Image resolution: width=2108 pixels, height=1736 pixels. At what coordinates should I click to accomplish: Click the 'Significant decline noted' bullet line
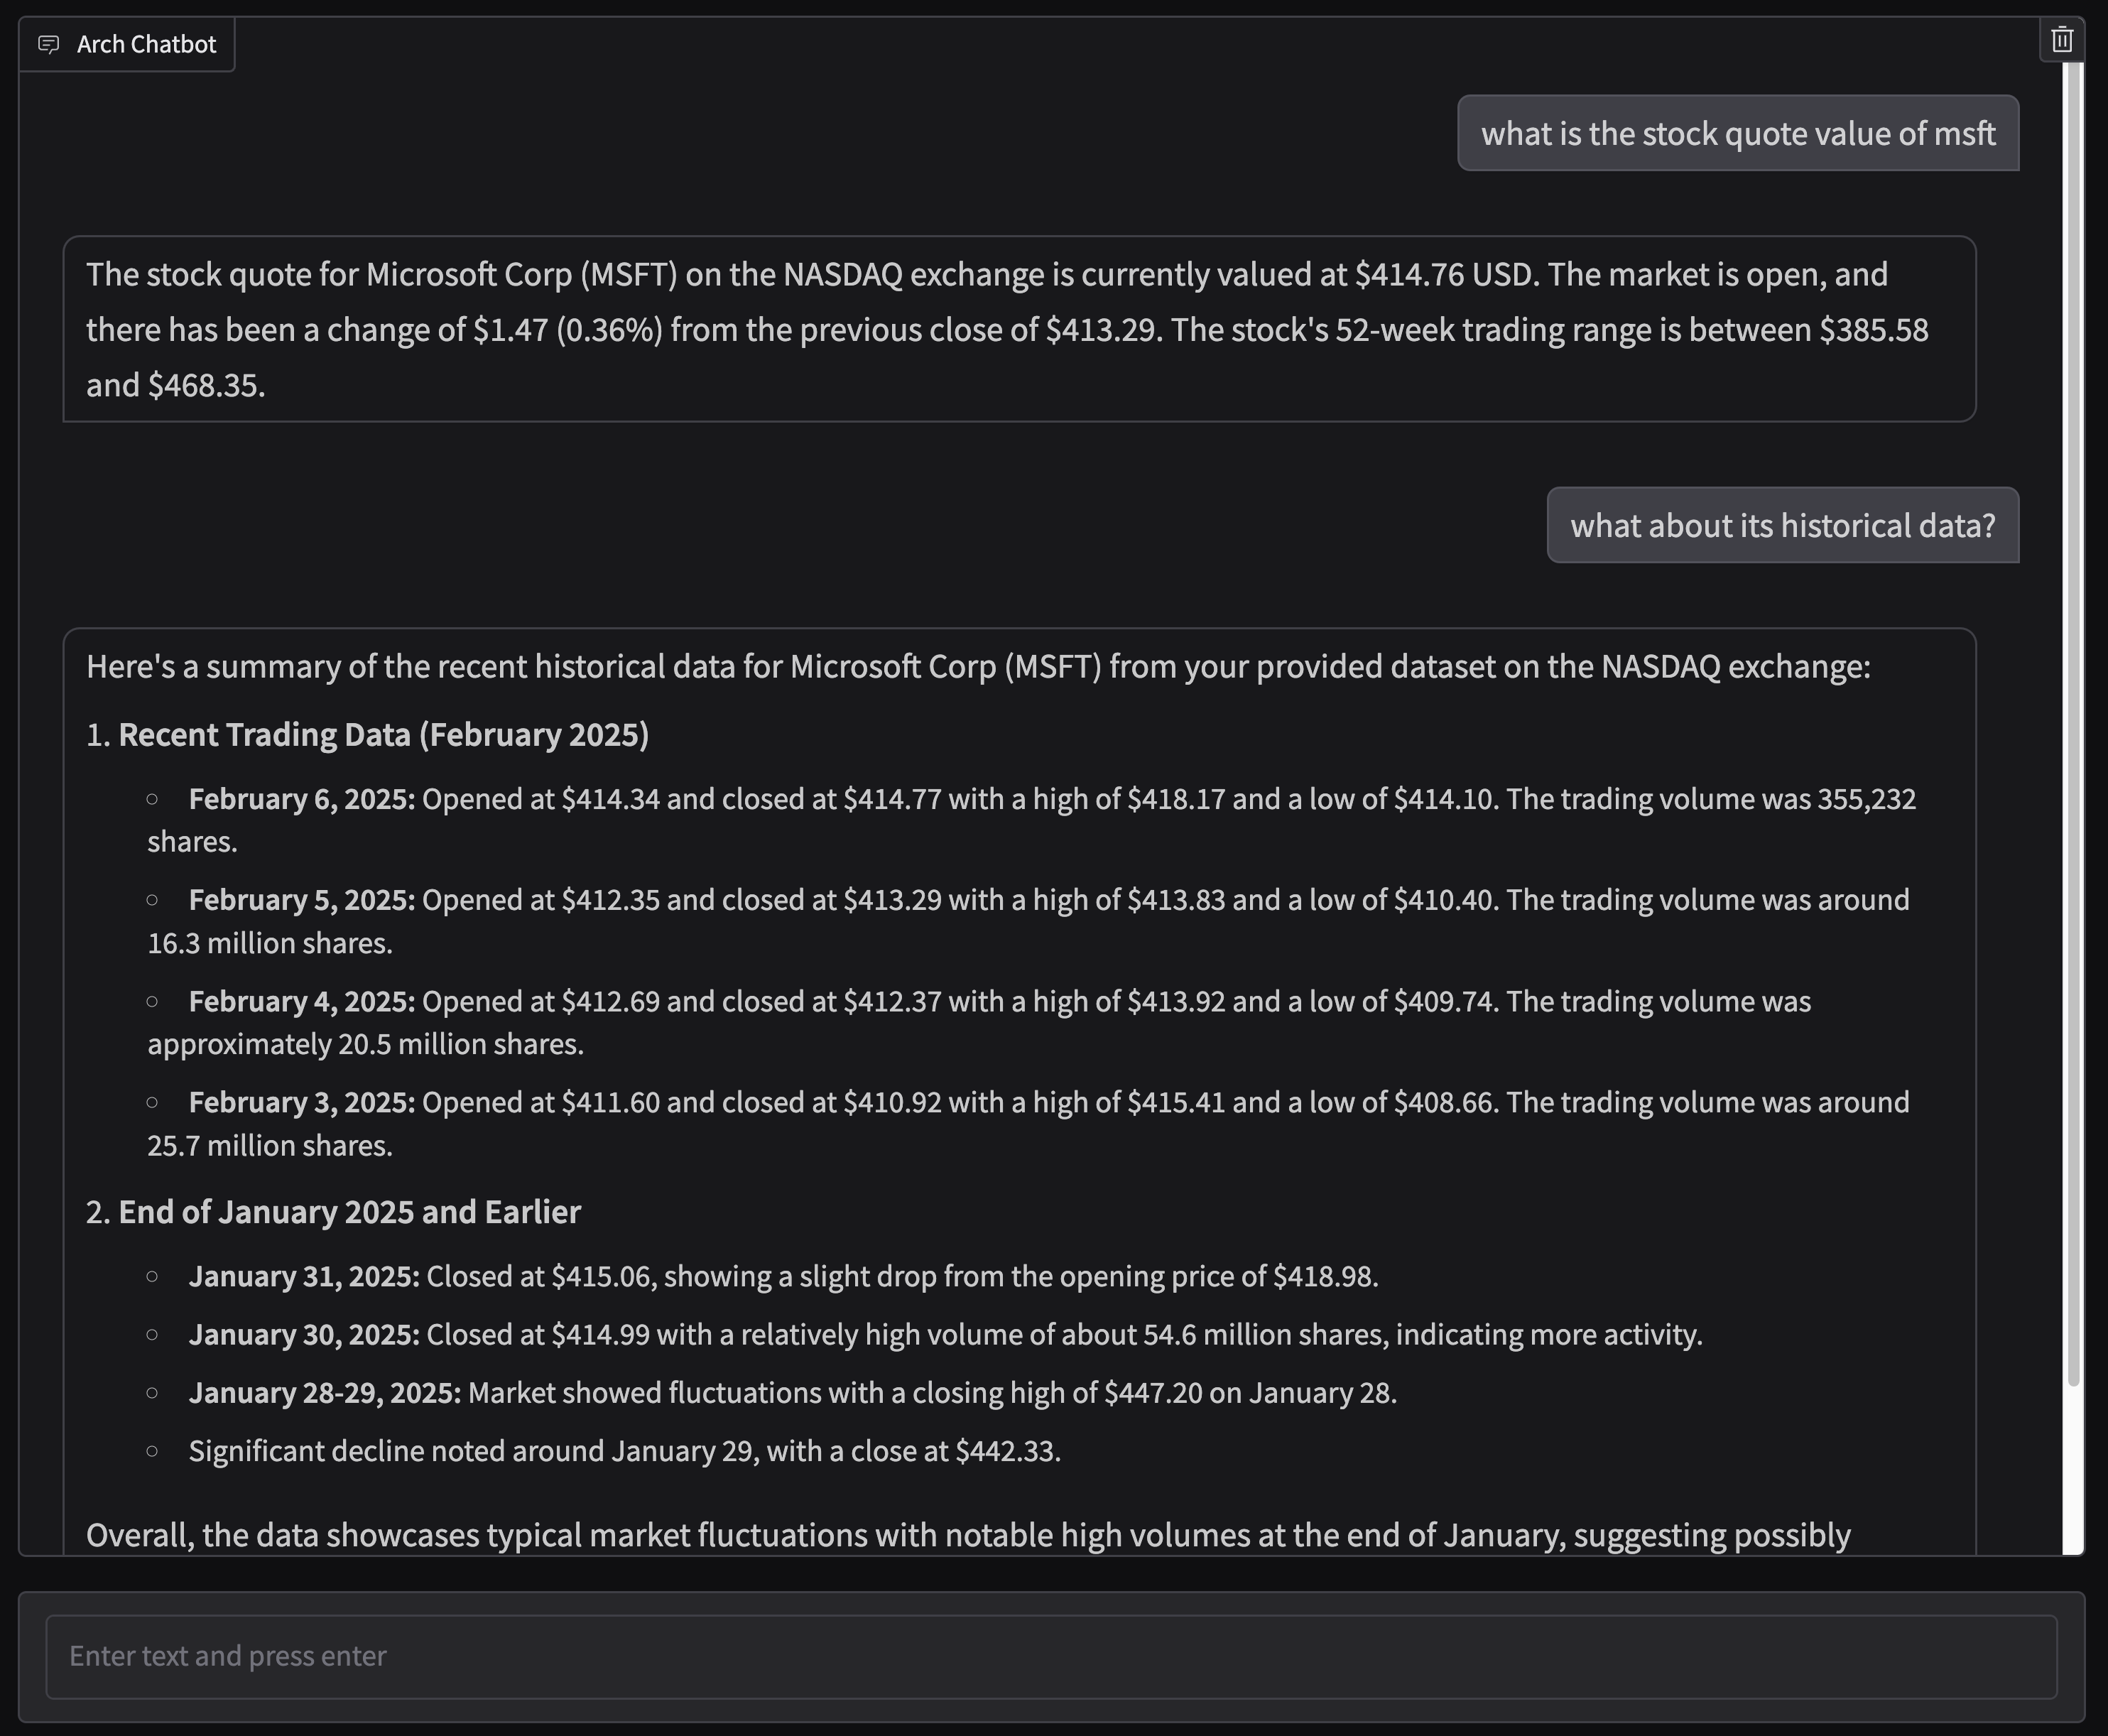(624, 1451)
